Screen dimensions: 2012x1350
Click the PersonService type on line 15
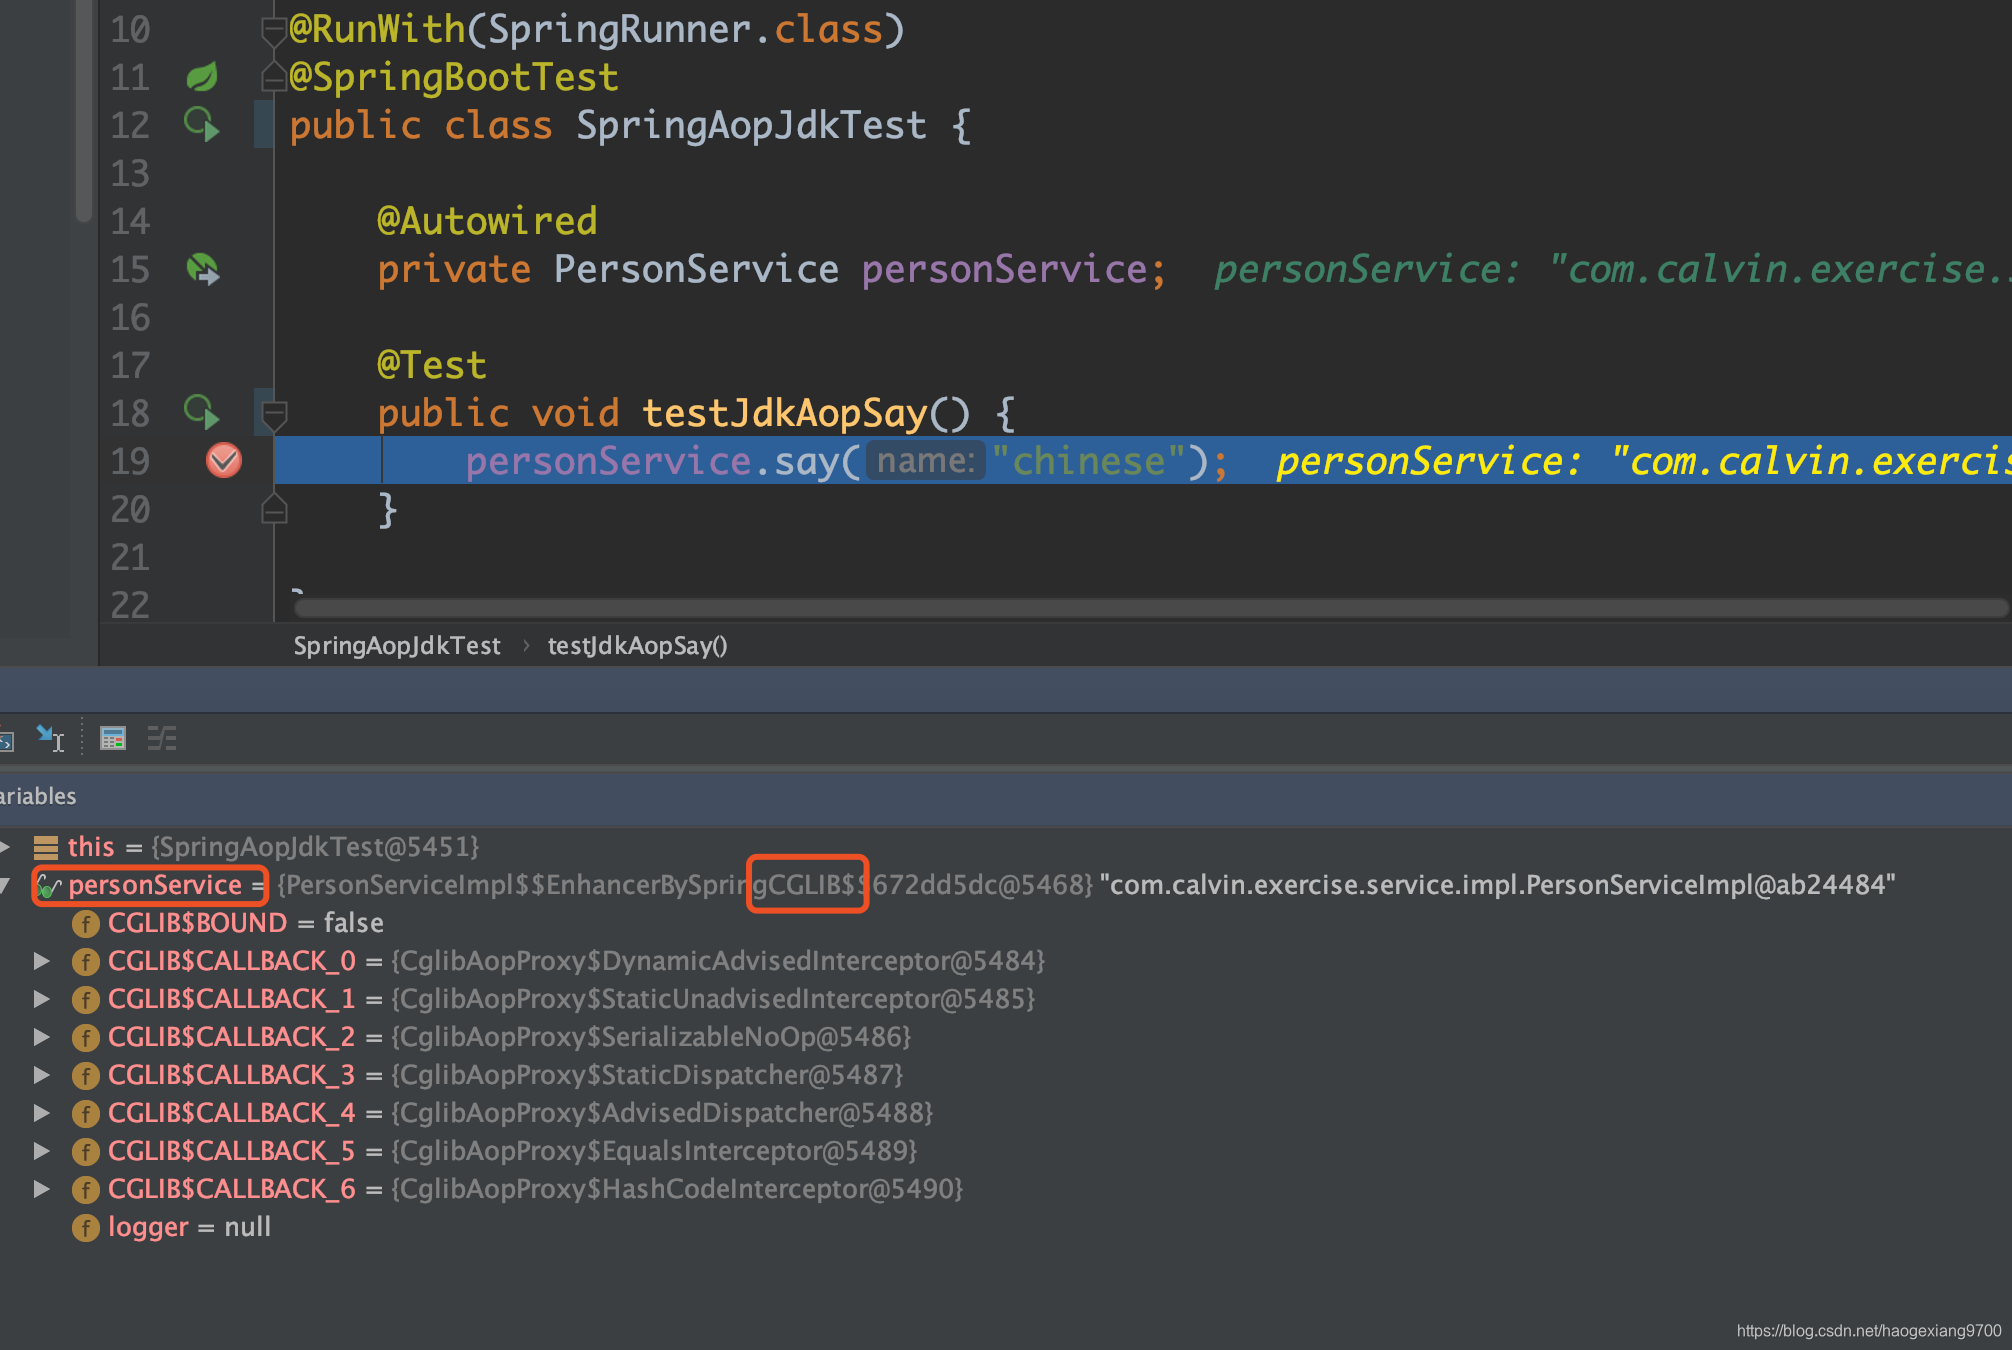(x=697, y=269)
